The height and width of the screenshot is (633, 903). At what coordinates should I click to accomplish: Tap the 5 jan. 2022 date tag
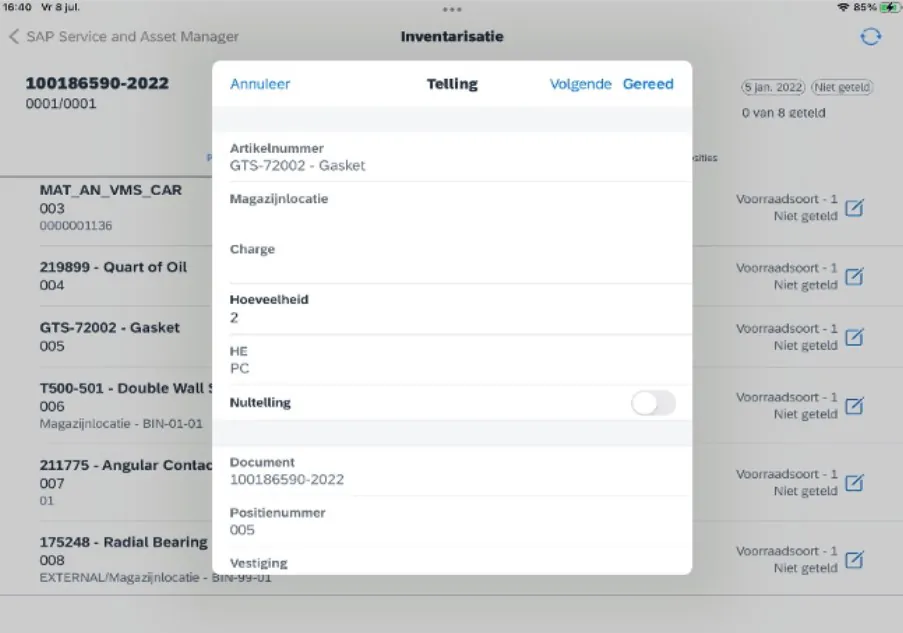click(x=773, y=88)
